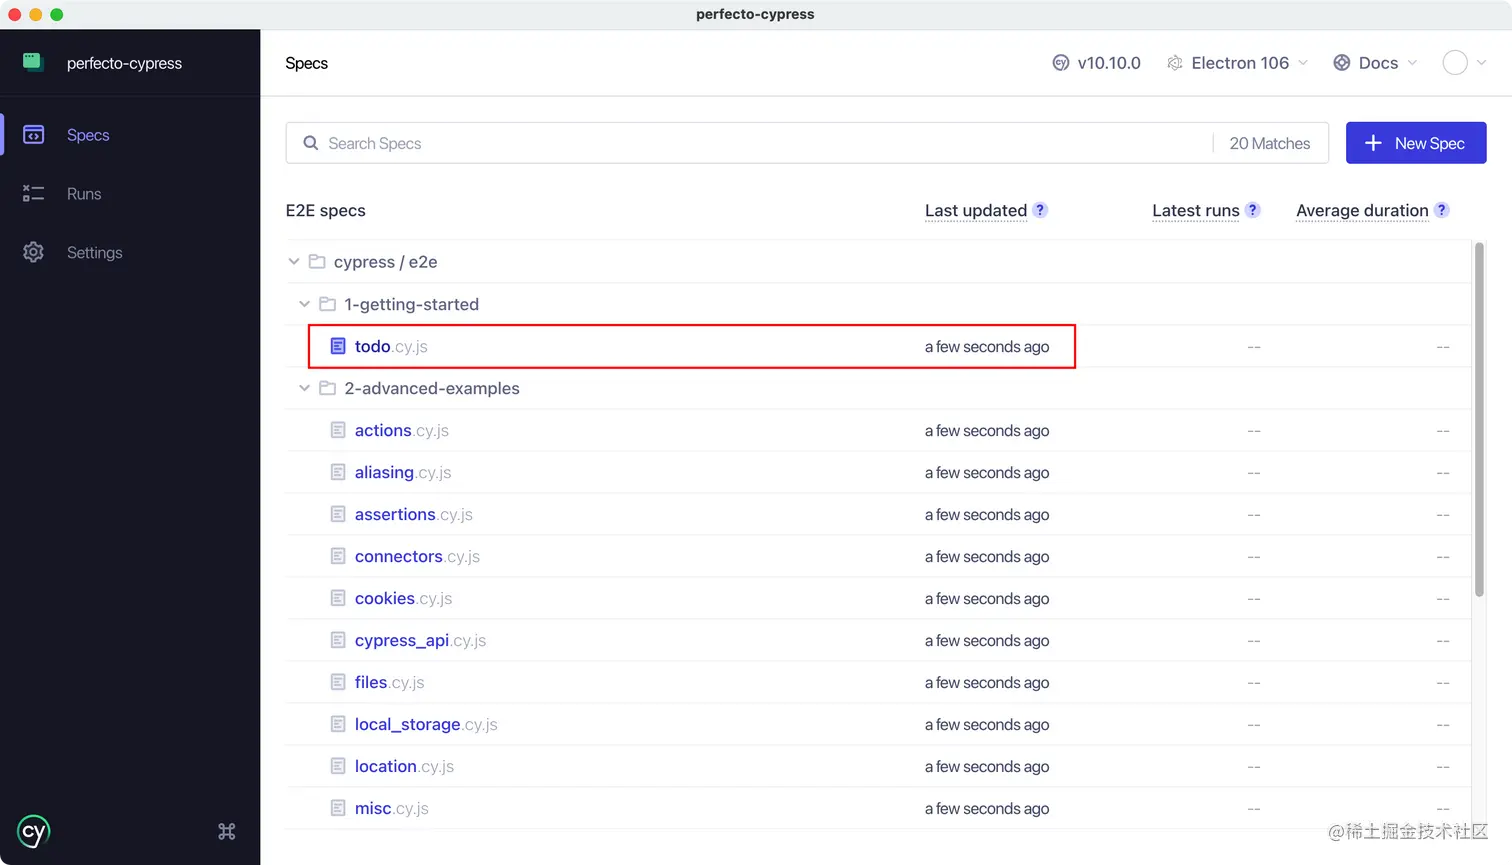Image resolution: width=1512 pixels, height=865 pixels.
Task: Open the Runs sidebar icon
Action: pos(33,194)
